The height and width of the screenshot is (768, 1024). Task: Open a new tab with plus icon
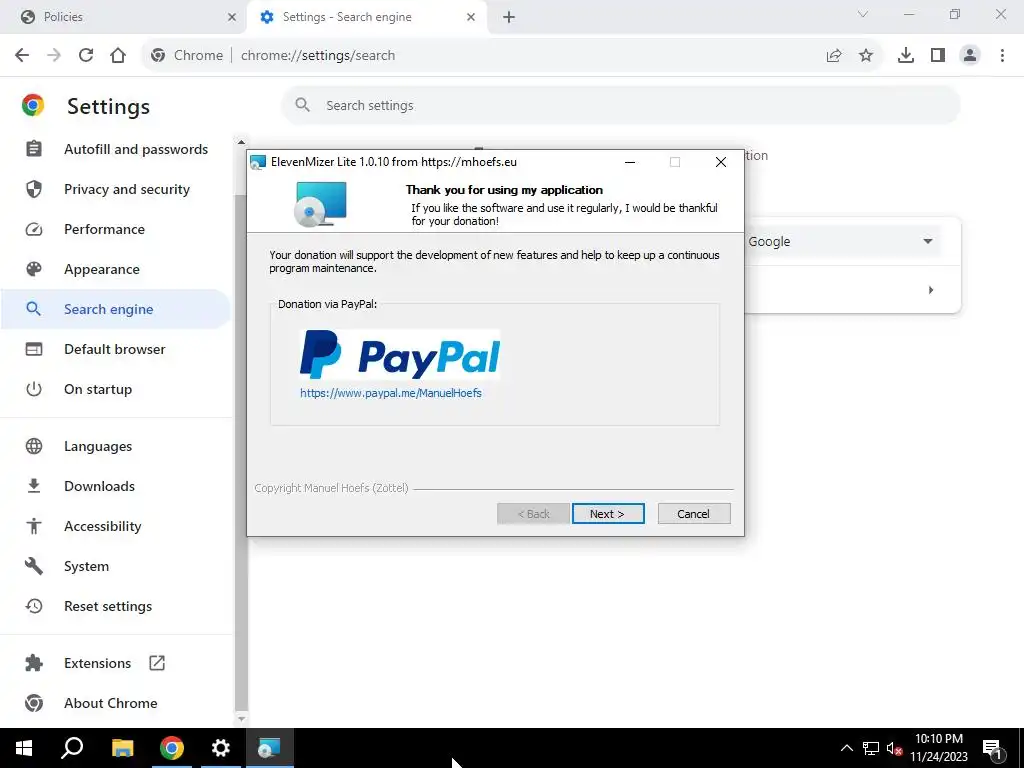pos(509,17)
